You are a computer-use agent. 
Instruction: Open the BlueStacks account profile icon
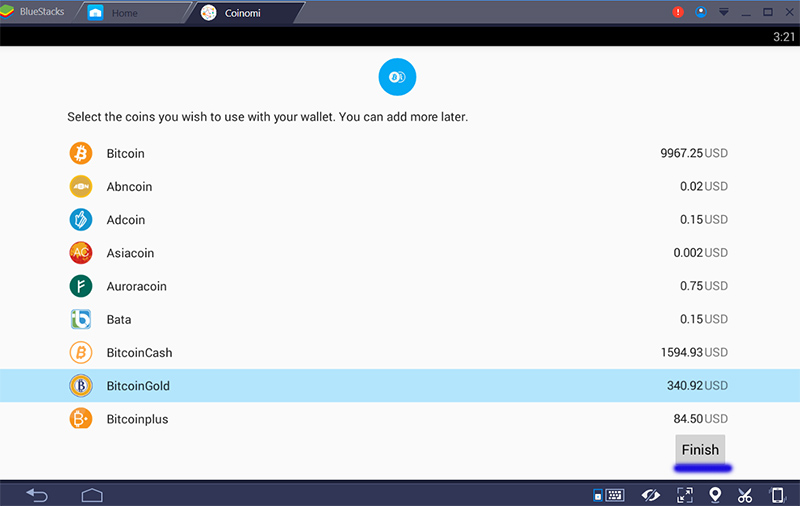click(701, 12)
